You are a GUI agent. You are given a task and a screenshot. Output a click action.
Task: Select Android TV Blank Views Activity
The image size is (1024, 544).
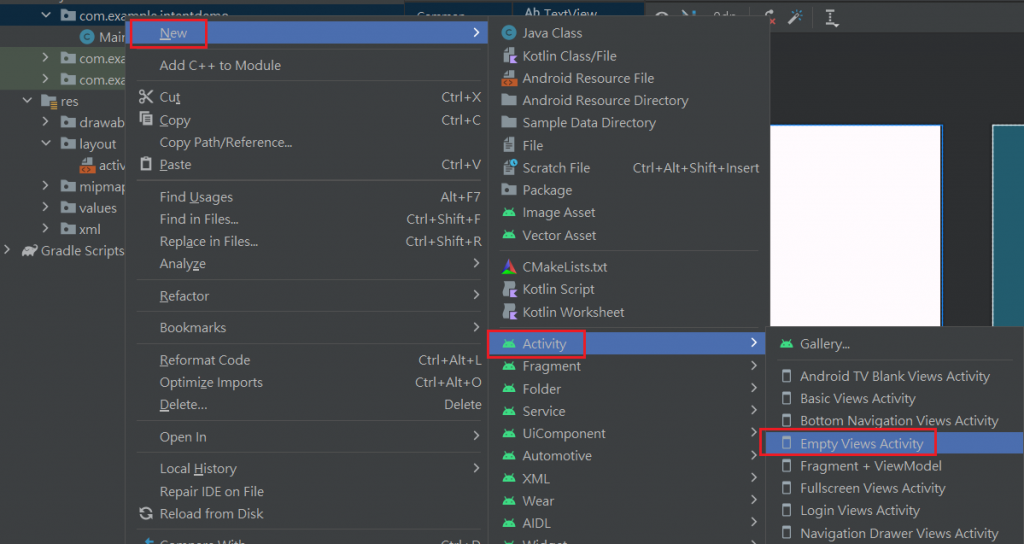(x=894, y=376)
